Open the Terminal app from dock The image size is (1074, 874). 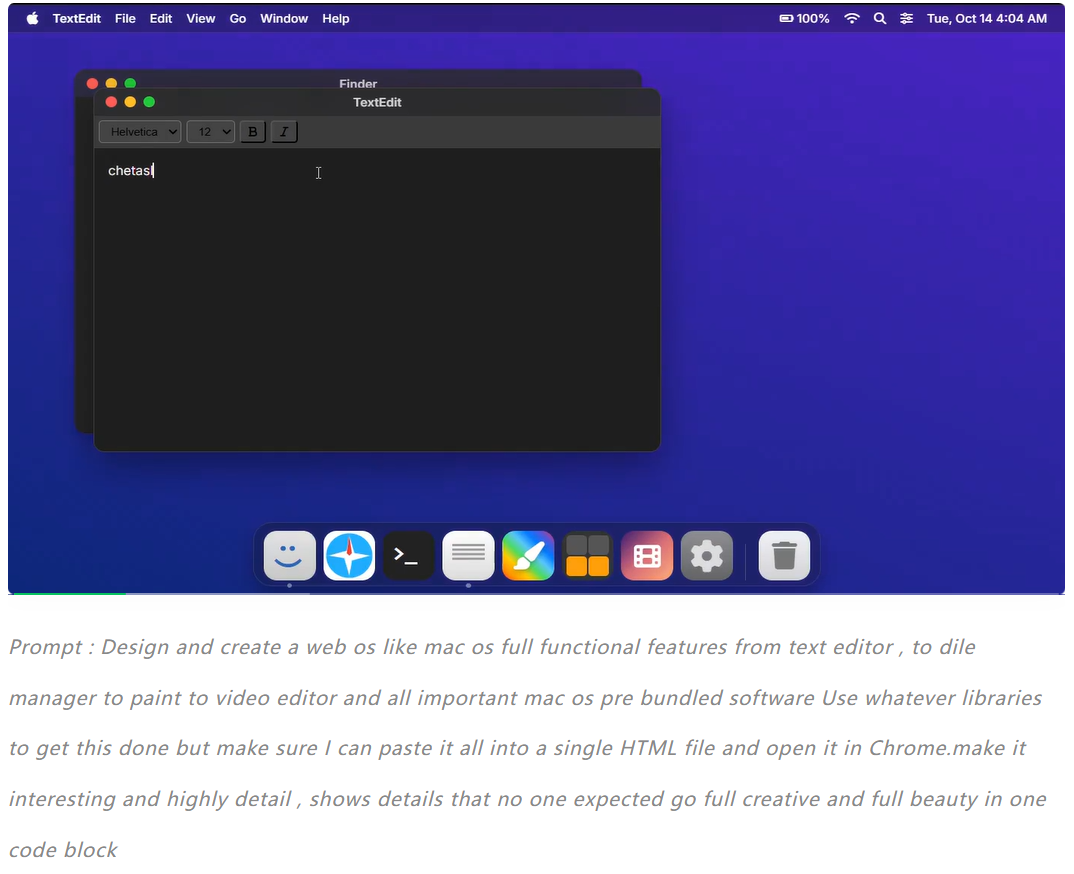point(409,556)
